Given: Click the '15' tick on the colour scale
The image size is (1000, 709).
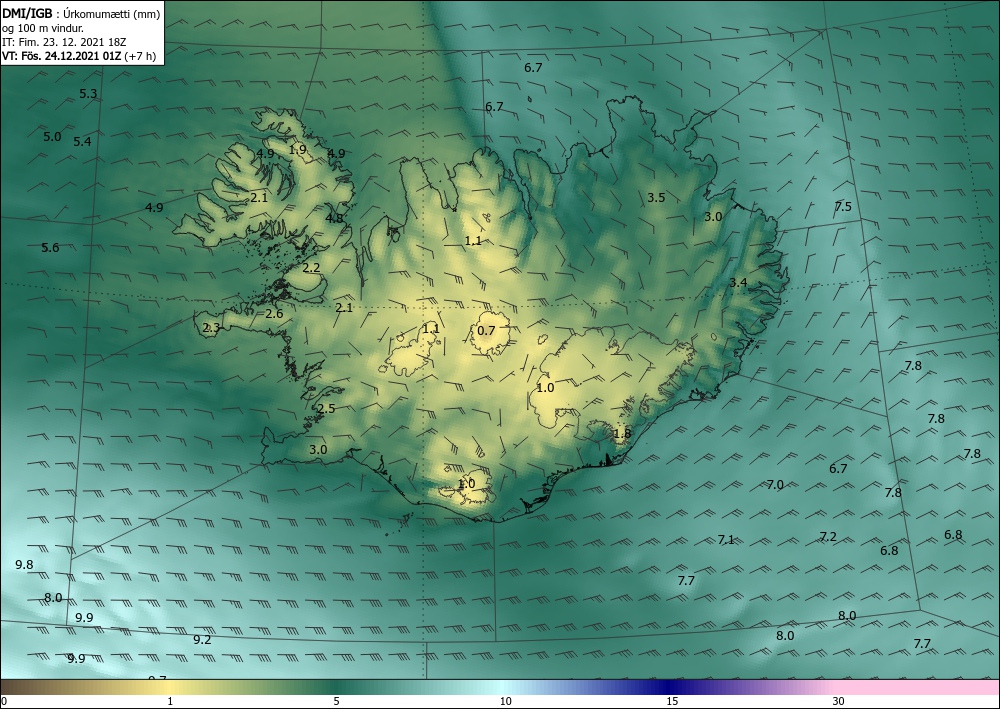Looking at the screenshot, I should coord(672,701).
